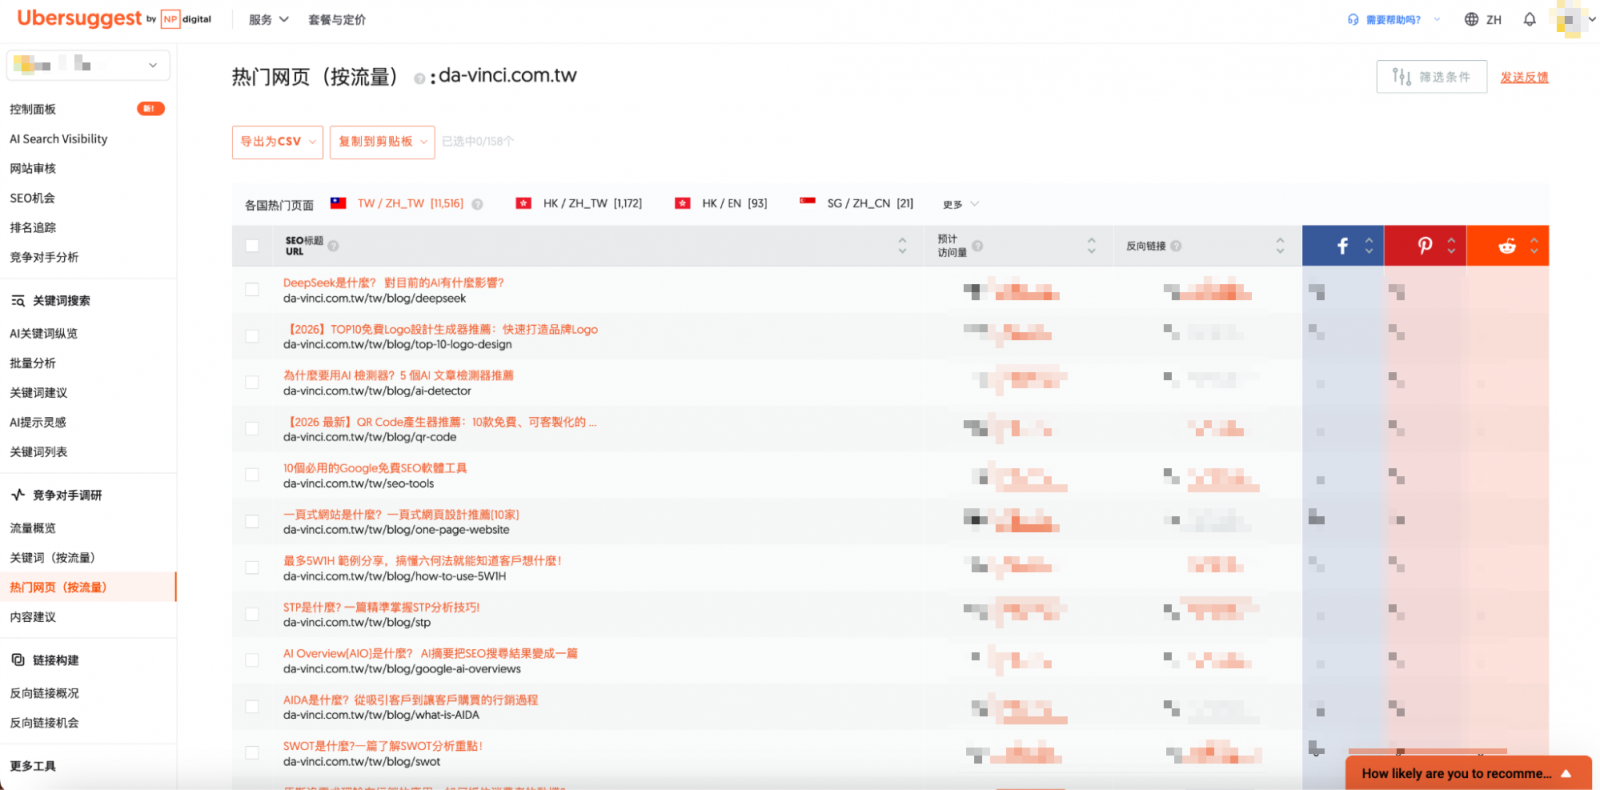Click the info icon next to 反向链接
The image size is (1600, 790).
click(x=1176, y=246)
